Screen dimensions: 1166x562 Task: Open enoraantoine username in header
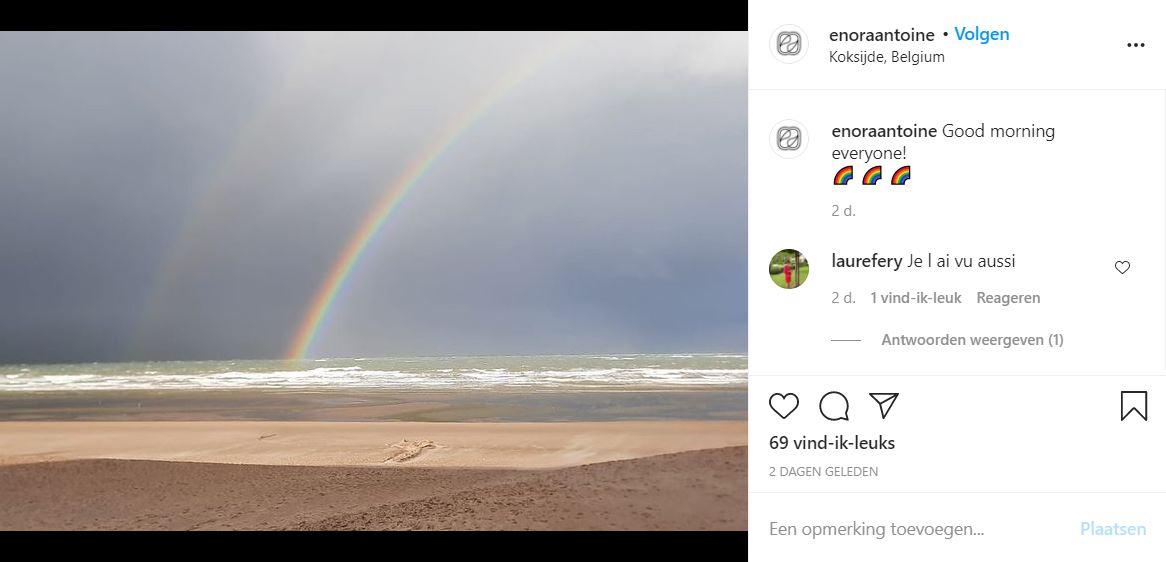click(x=881, y=35)
